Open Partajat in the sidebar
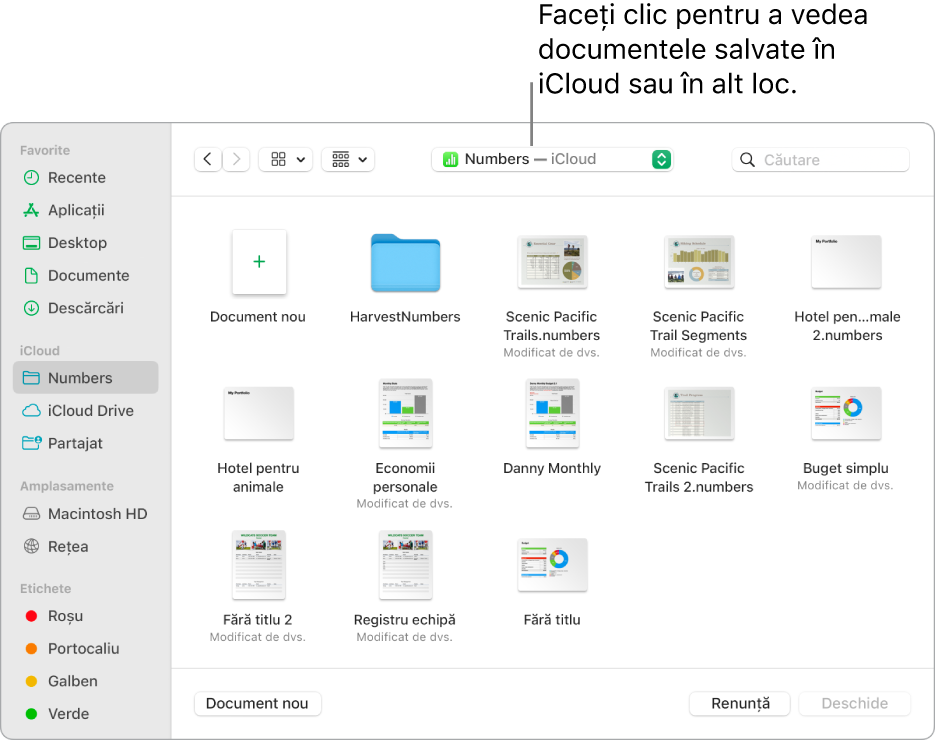The width and height of the screenshot is (935, 740). click(x=86, y=443)
